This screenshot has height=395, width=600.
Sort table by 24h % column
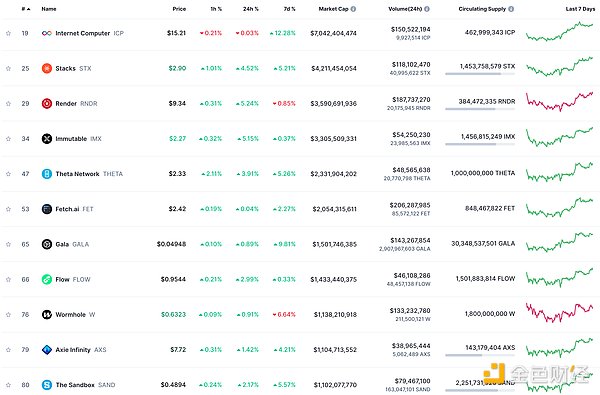(x=251, y=9)
